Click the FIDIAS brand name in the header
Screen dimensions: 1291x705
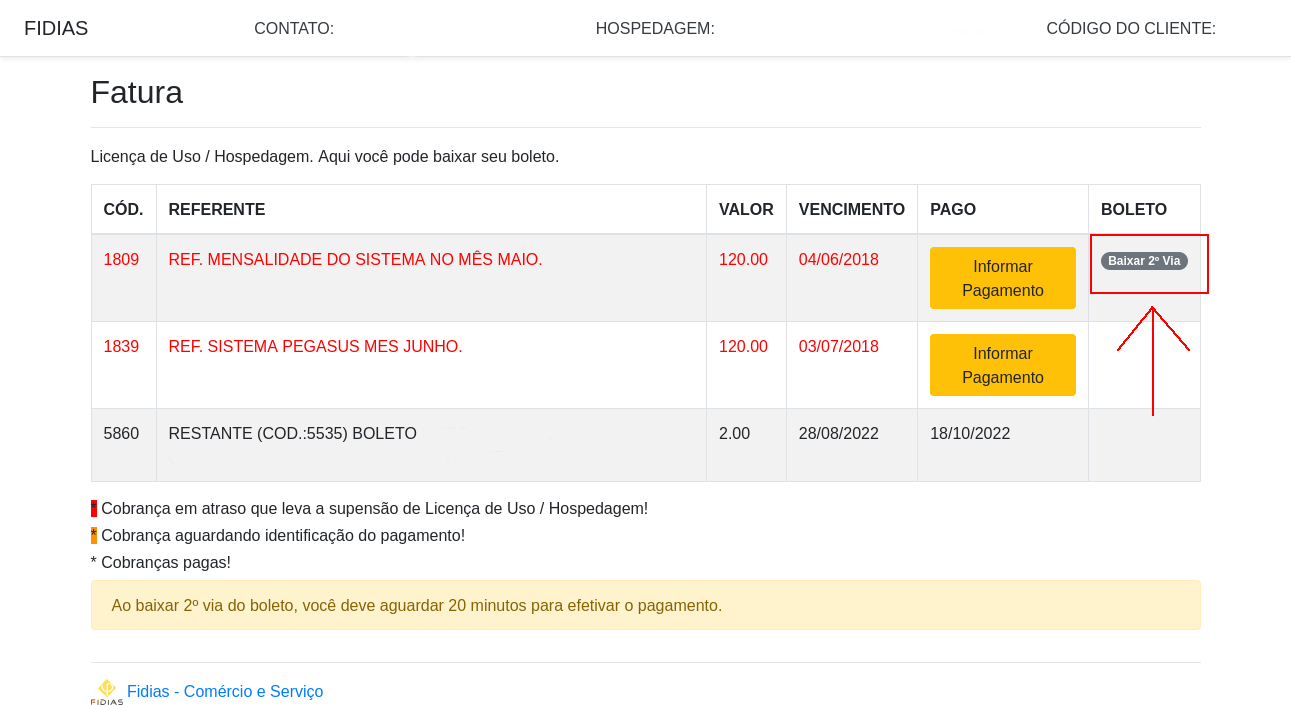pos(56,28)
